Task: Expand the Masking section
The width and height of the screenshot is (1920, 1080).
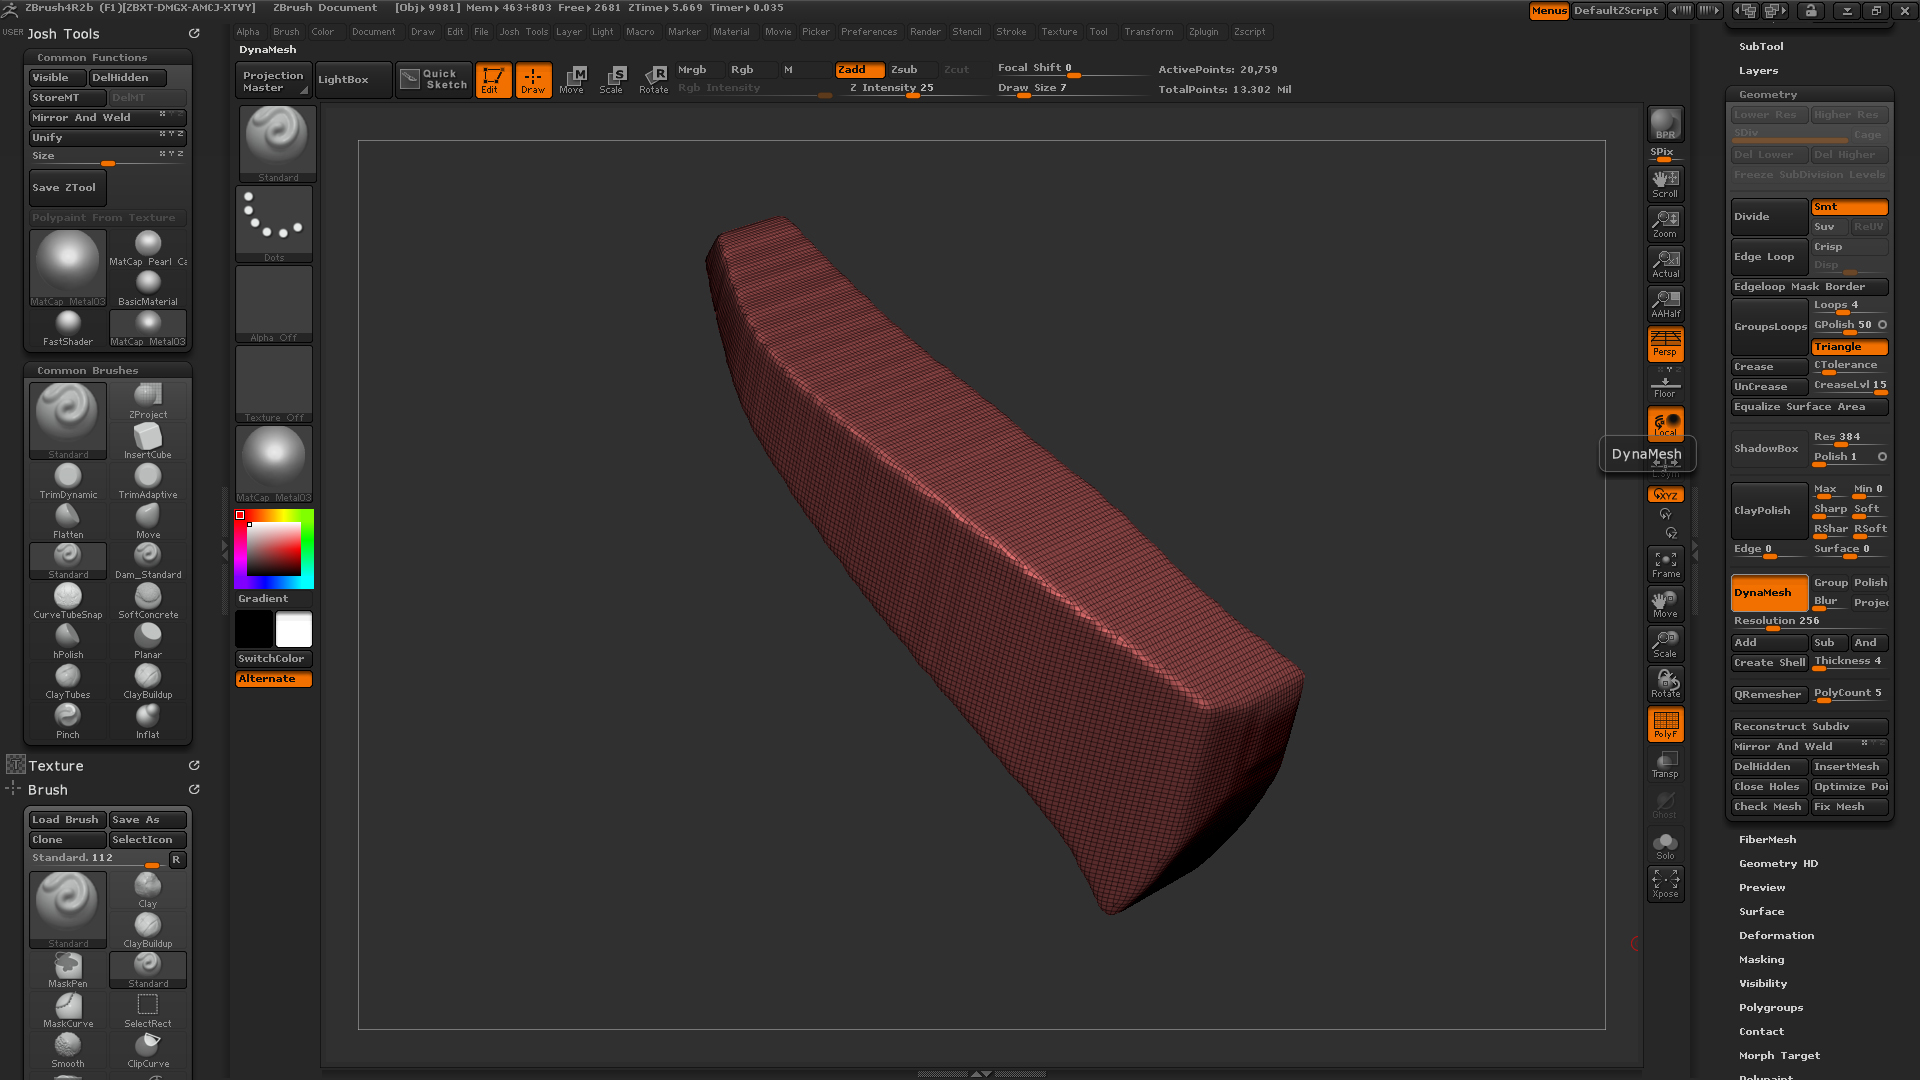Action: pos(1761,960)
